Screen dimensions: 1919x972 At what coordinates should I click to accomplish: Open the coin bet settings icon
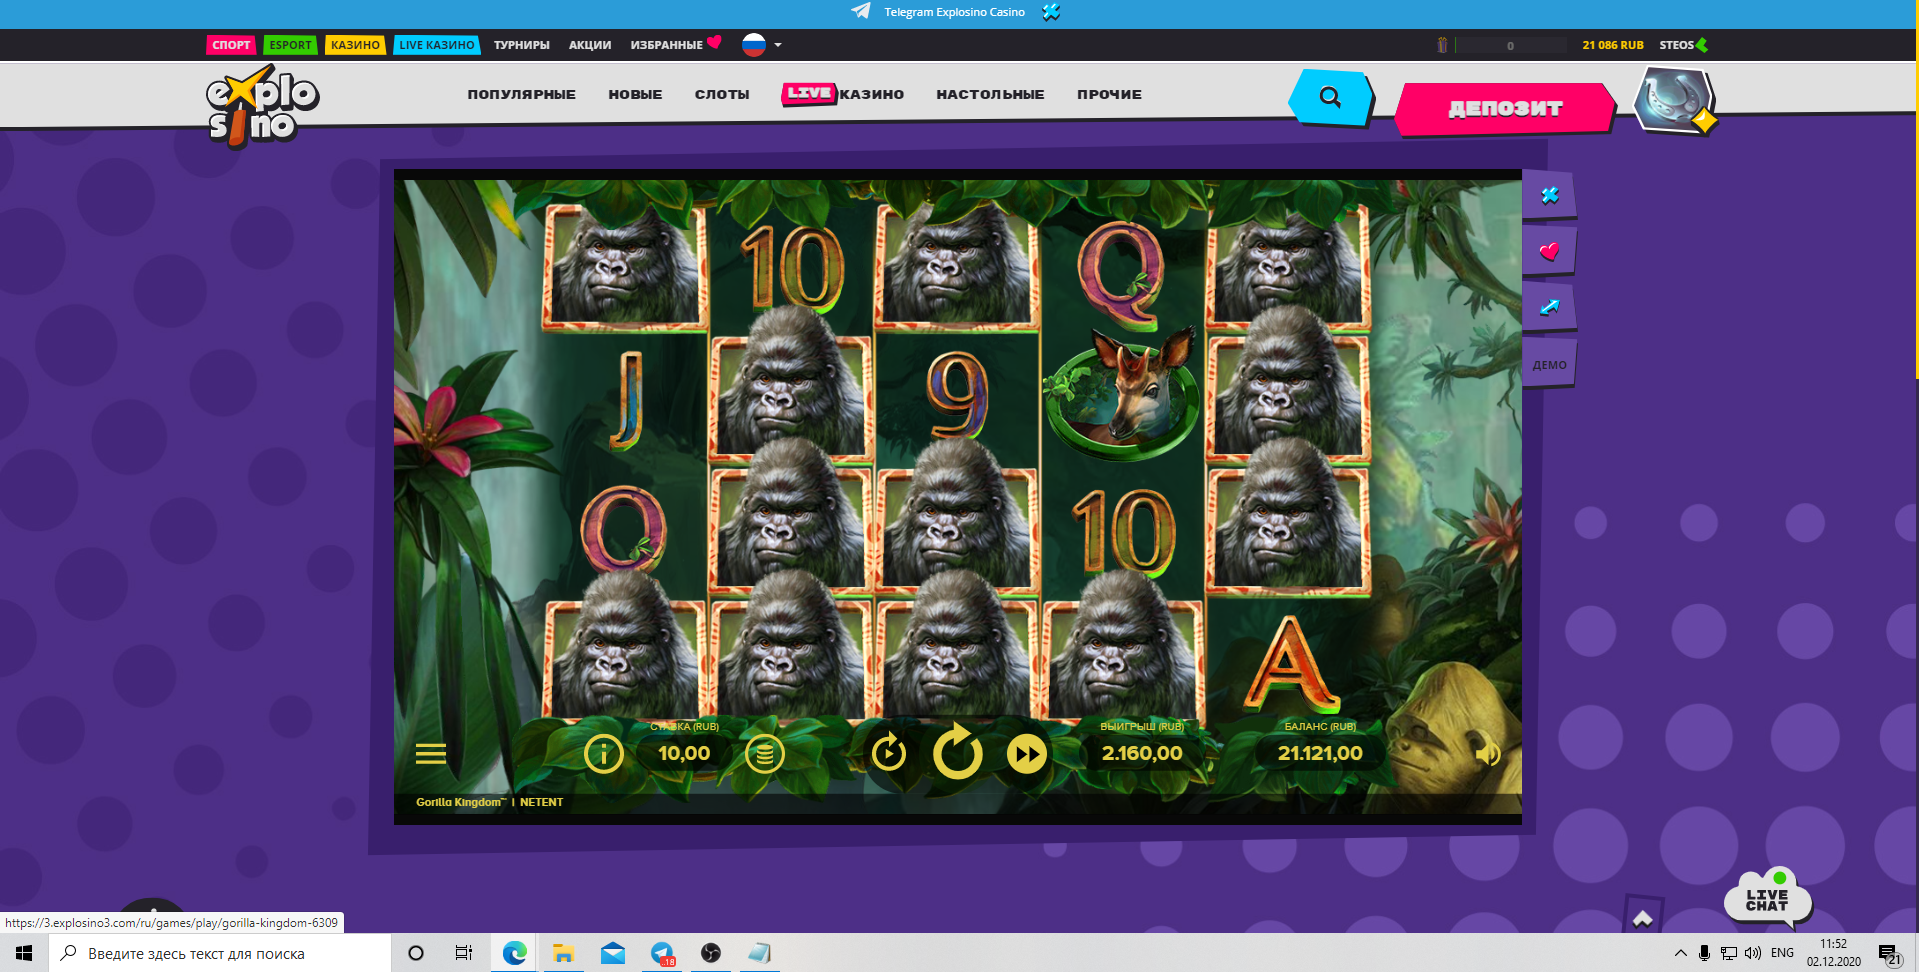tap(765, 754)
